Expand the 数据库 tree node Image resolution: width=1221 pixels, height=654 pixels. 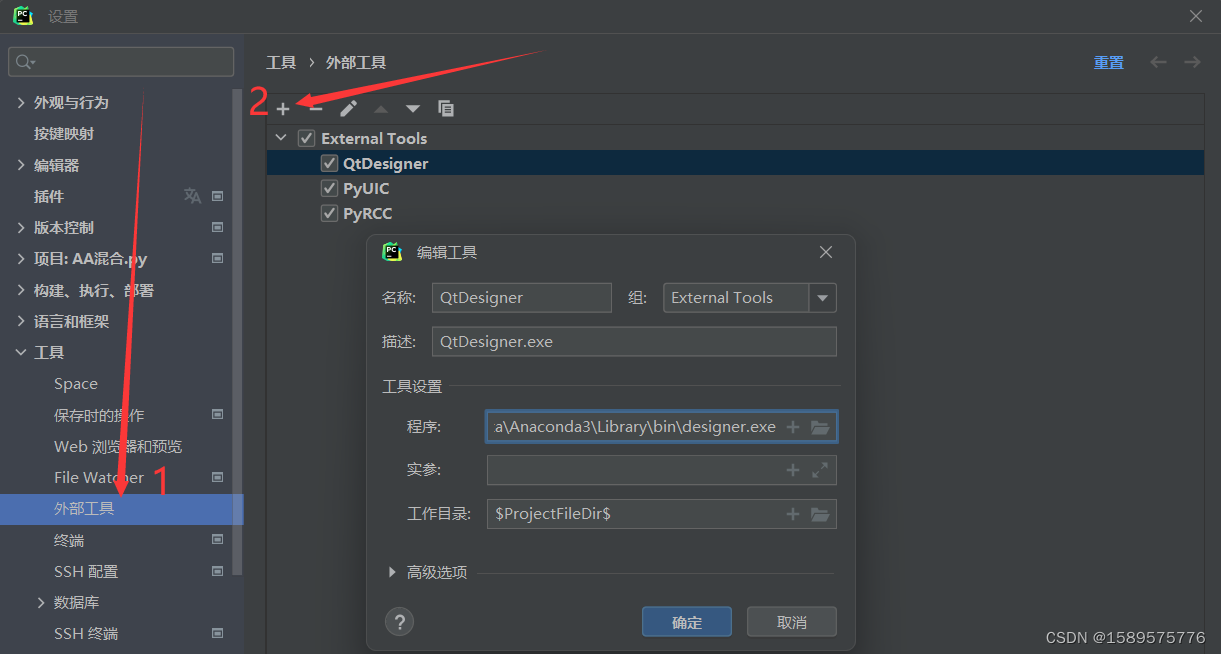pos(41,602)
